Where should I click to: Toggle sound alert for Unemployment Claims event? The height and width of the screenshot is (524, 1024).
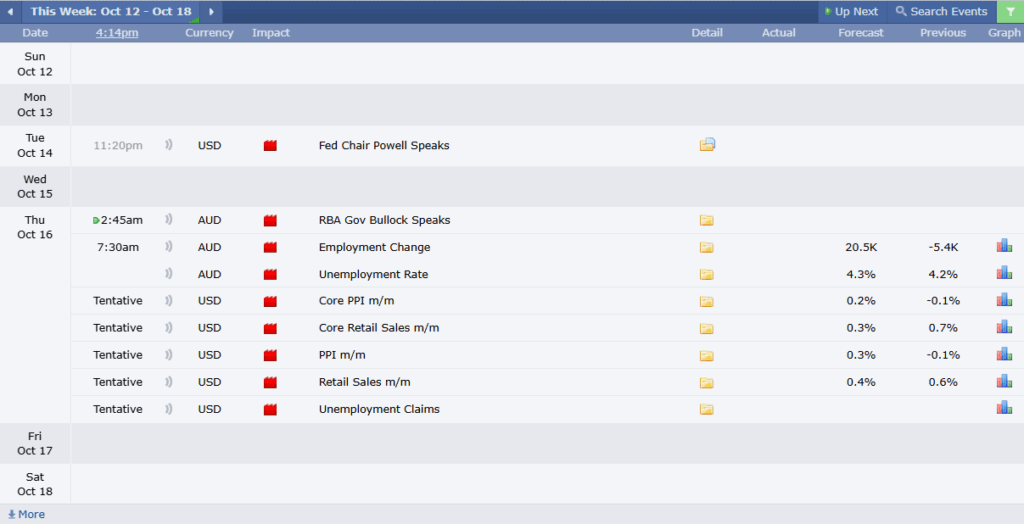[169, 409]
